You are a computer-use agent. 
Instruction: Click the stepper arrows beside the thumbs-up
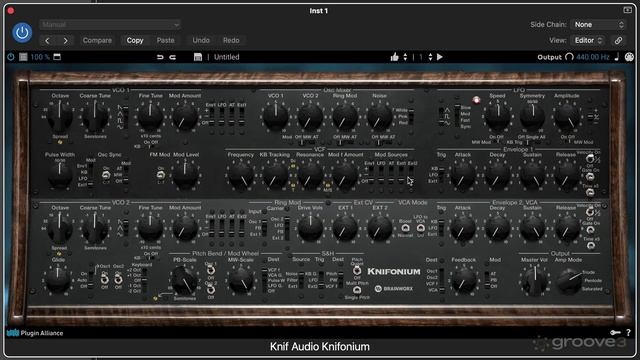405,57
